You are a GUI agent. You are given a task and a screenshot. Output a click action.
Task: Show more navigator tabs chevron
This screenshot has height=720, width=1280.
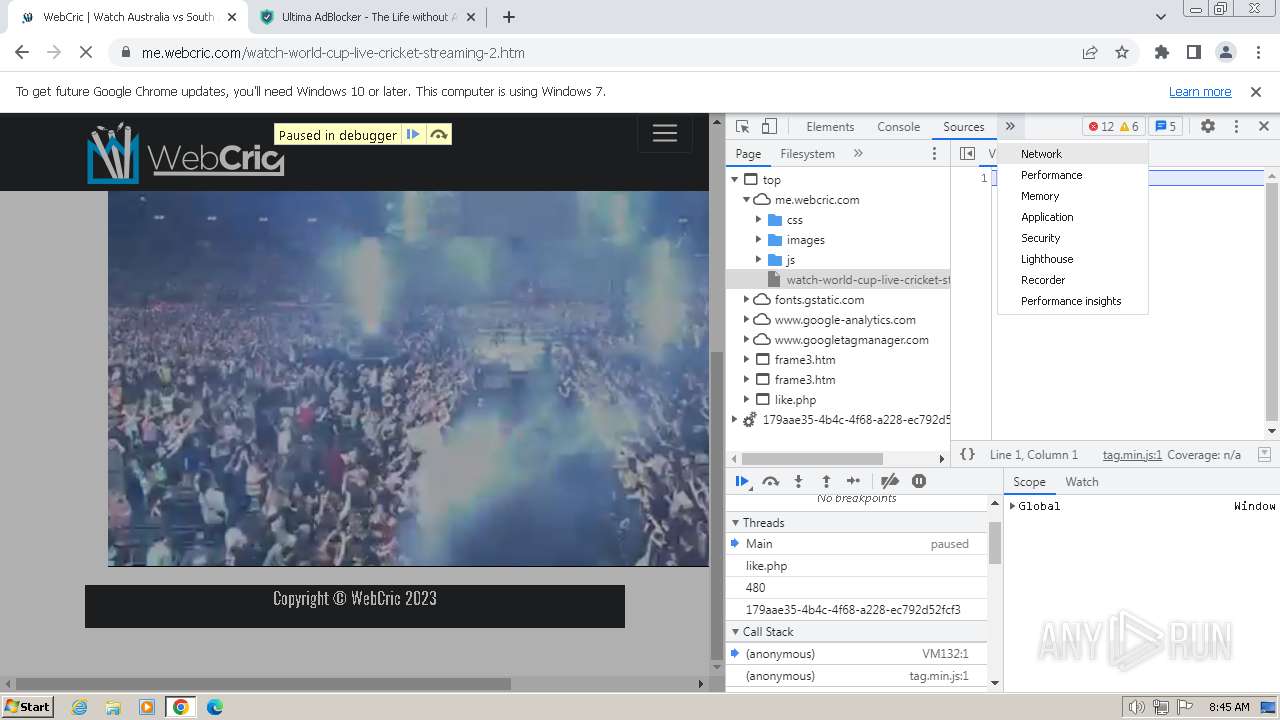point(858,154)
